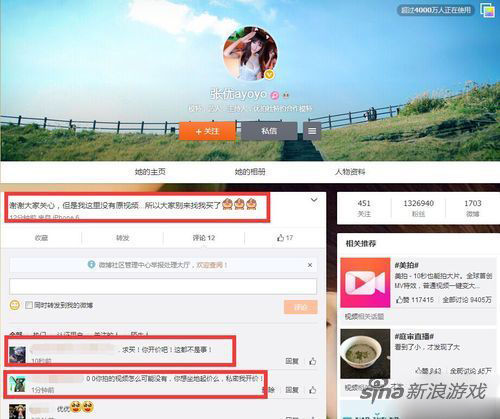Click the orange +关注 follow button
500x419 pixels.
pos(207,131)
